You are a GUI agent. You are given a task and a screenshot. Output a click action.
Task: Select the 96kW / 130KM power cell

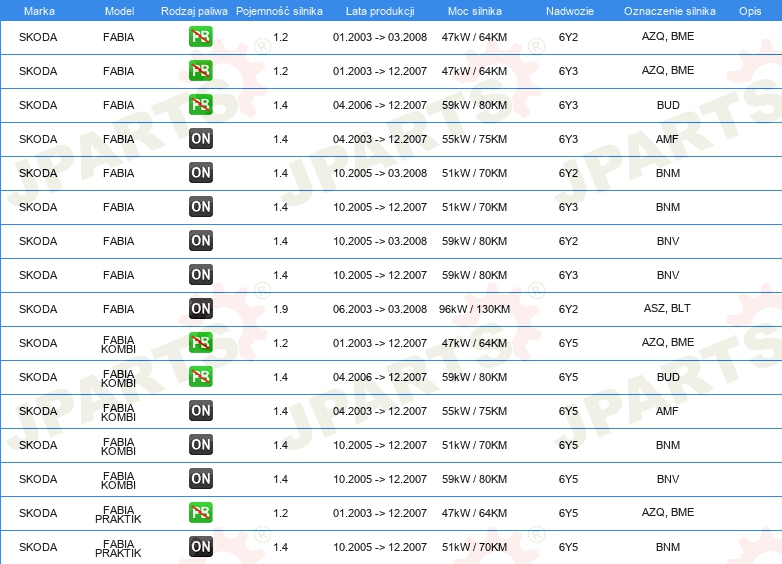(474, 309)
